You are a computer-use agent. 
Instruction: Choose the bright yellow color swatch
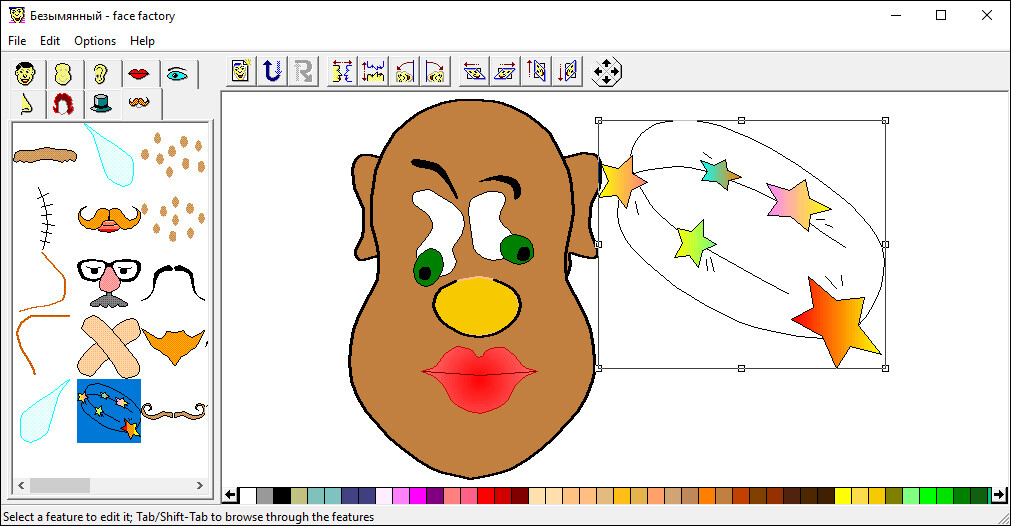pos(843,495)
